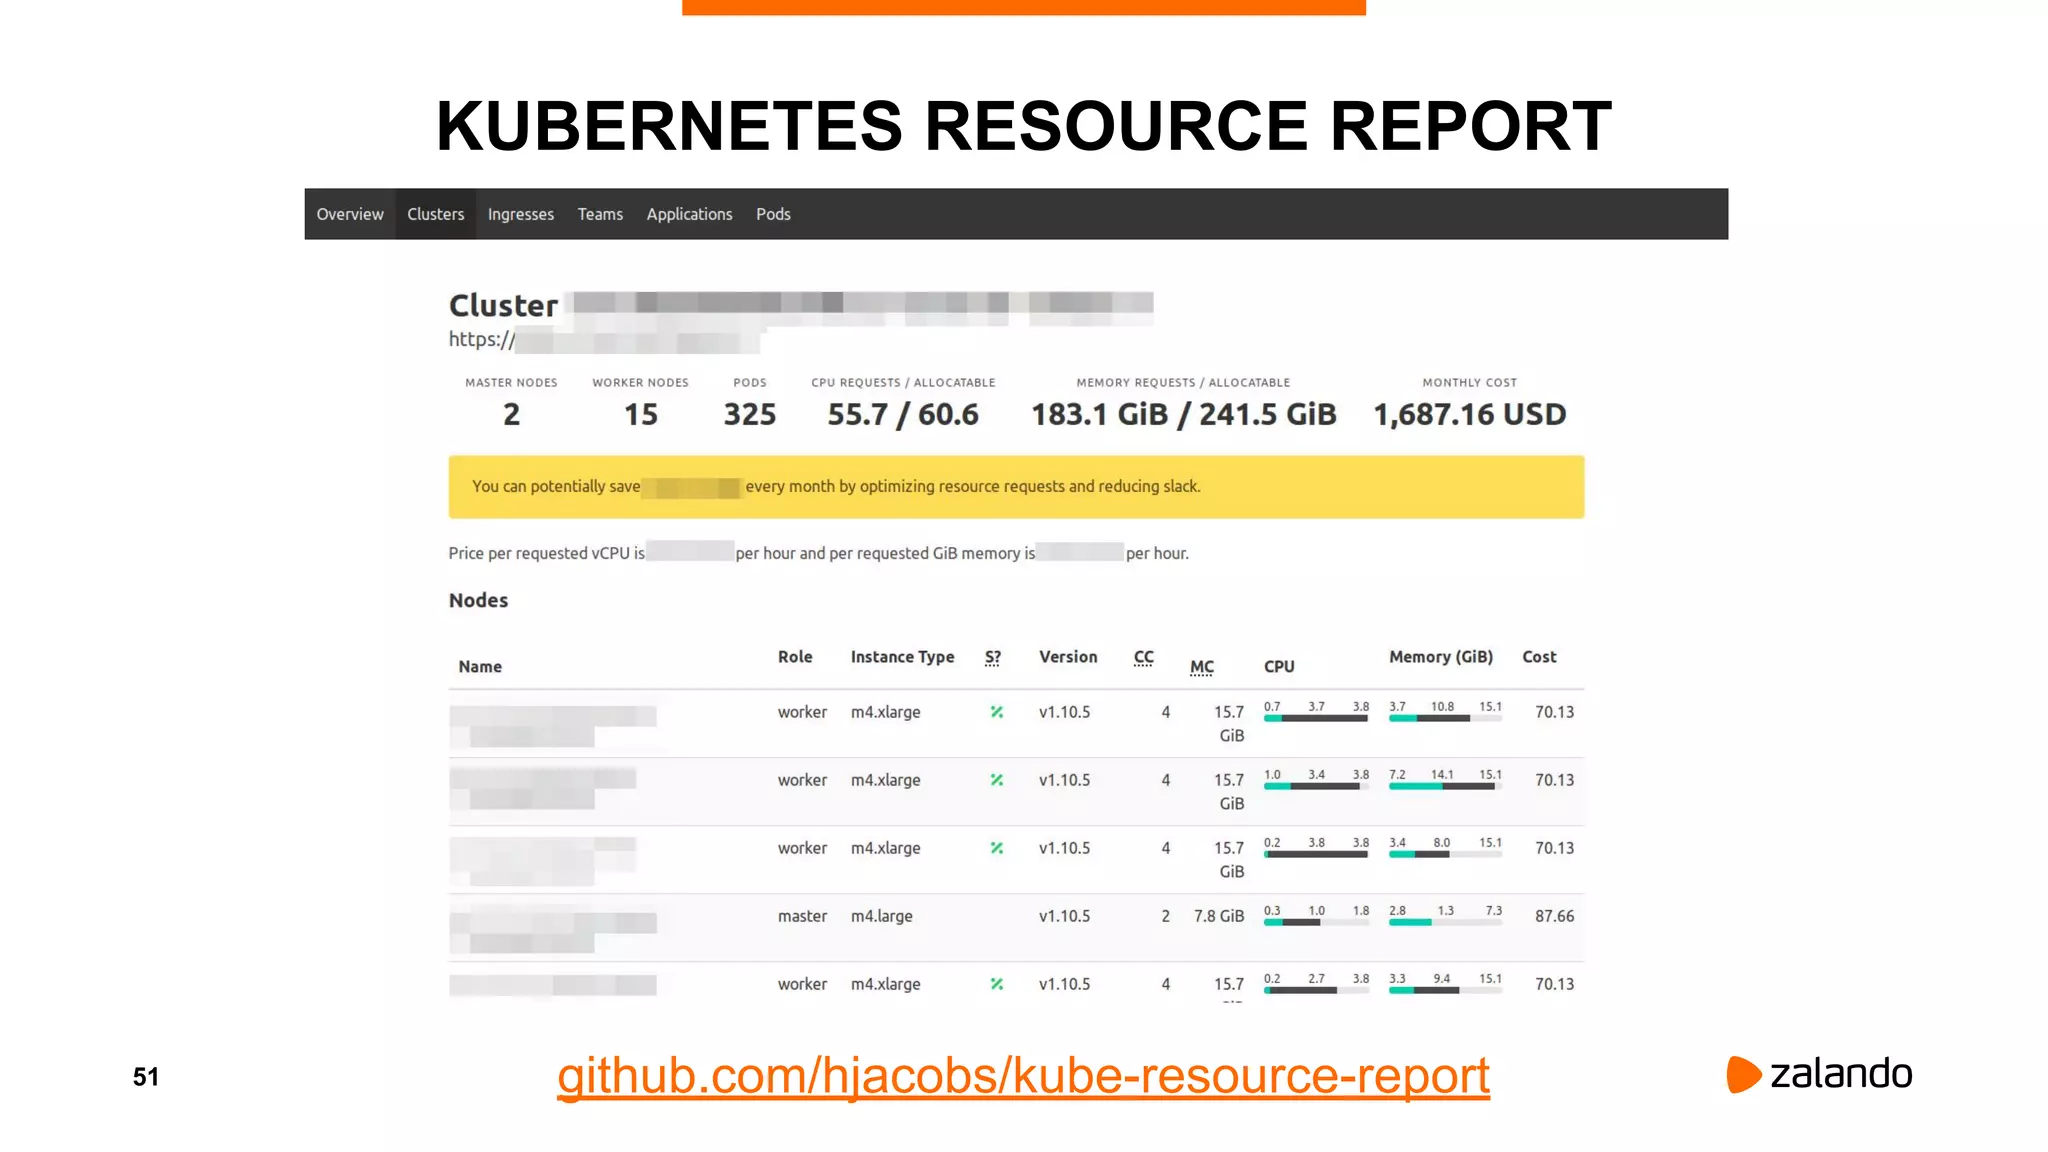Viewport: 2048px width, 1152px height.
Task: Sort nodes by Instance Type header
Action: (902, 657)
